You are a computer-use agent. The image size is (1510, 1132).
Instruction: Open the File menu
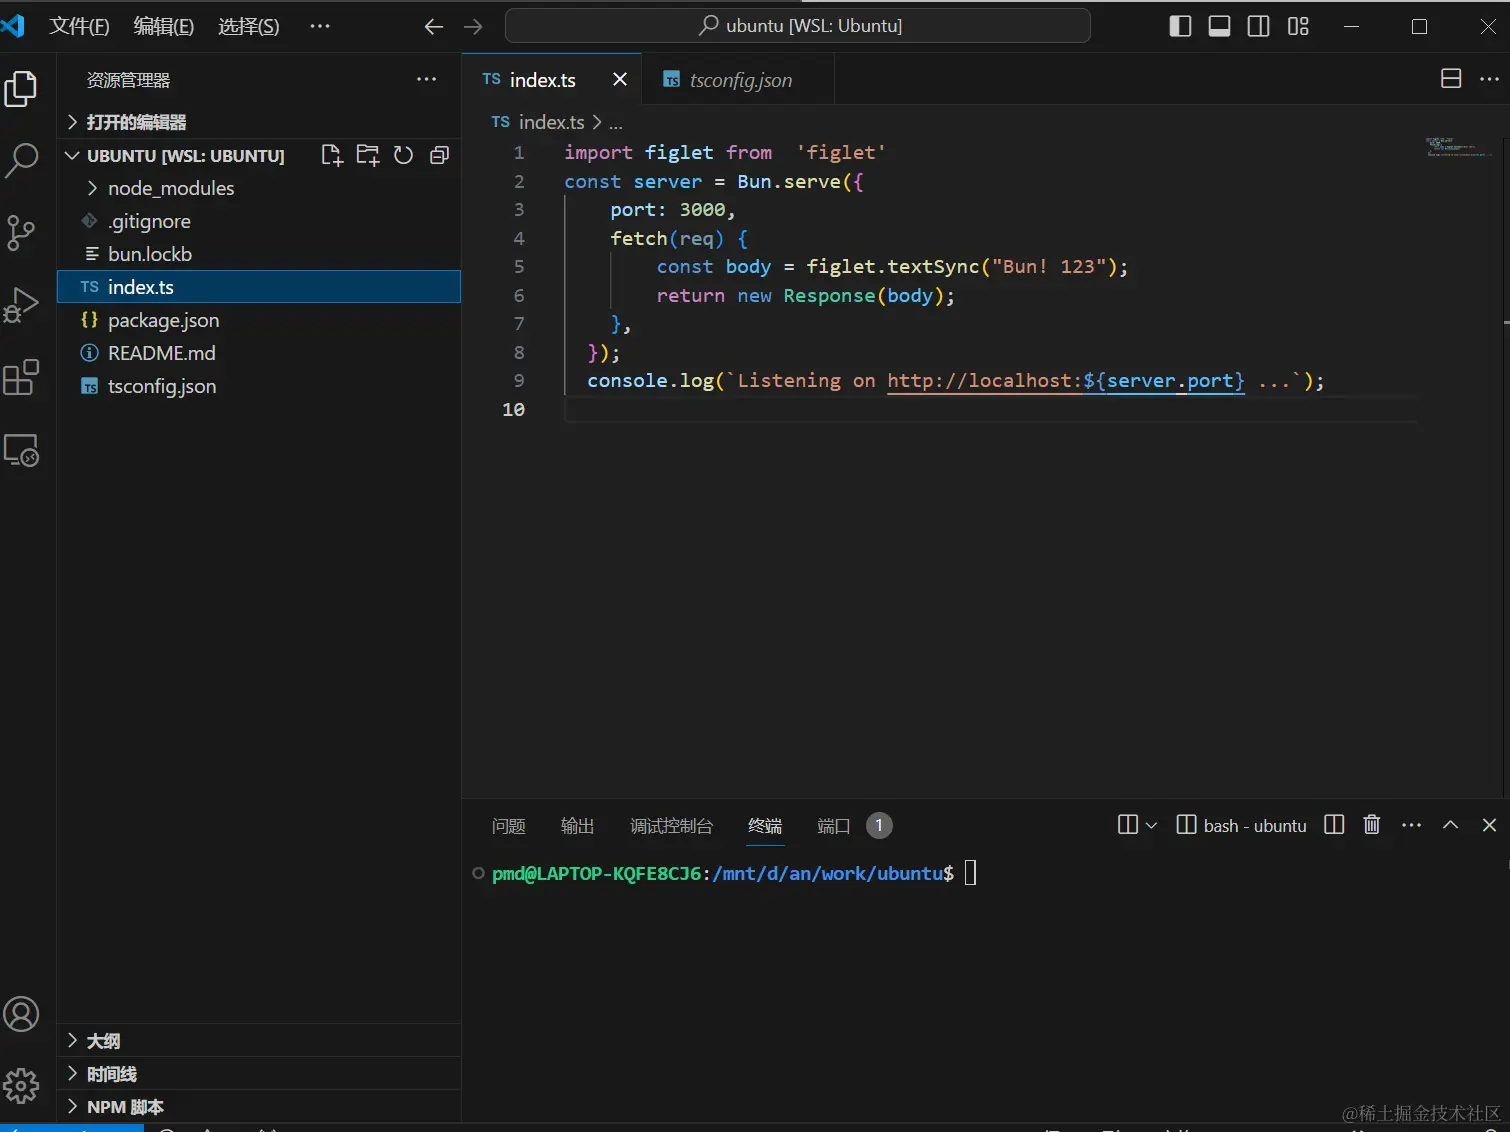click(x=79, y=27)
